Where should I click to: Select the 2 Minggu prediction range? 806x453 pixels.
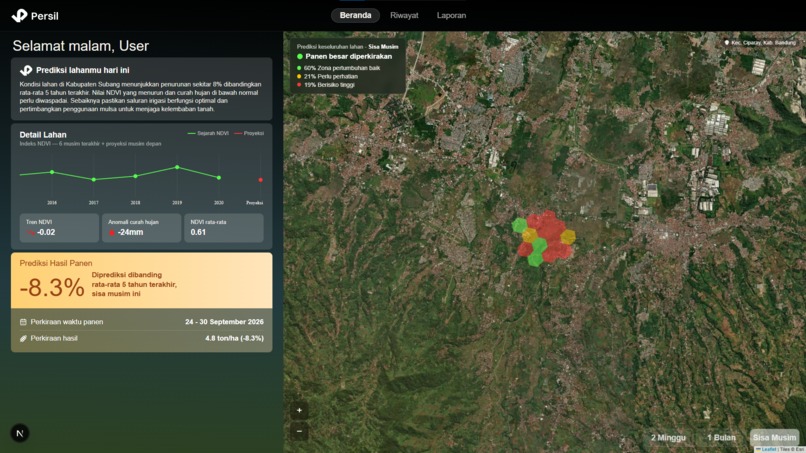(x=668, y=438)
